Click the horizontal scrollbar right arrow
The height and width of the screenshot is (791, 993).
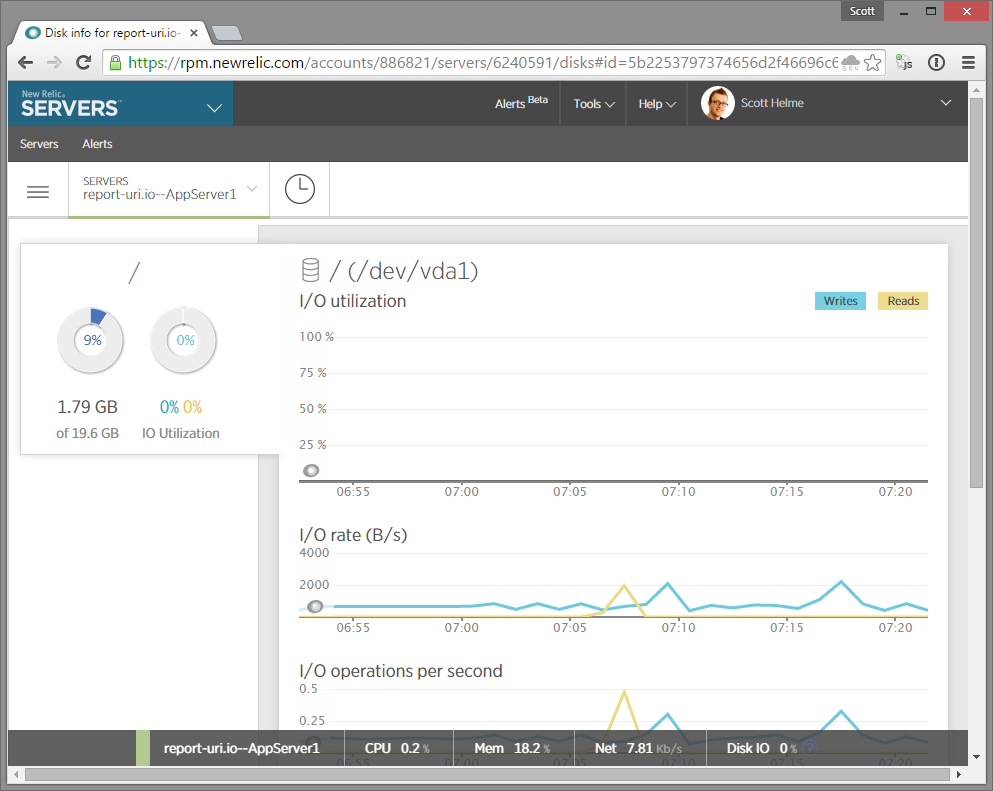pyautogui.click(x=958, y=774)
